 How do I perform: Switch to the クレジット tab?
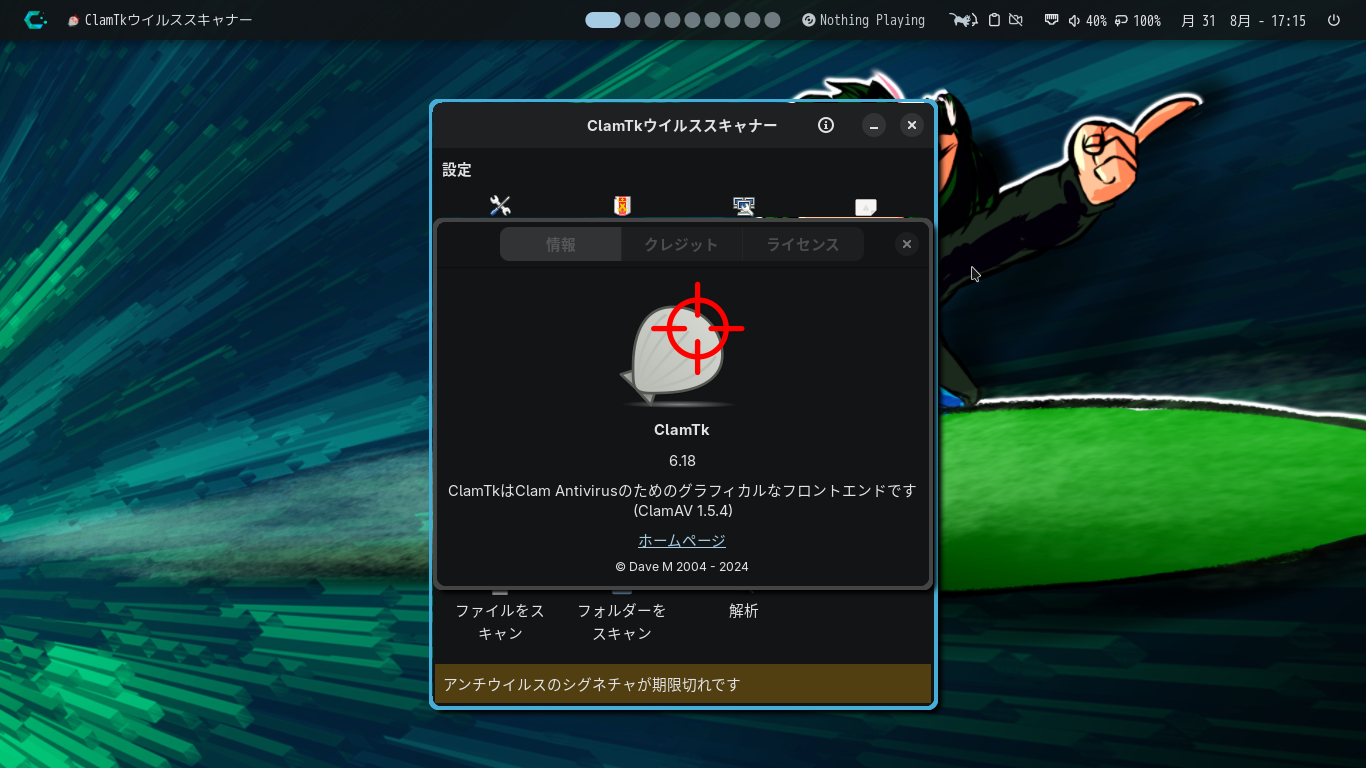click(x=682, y=244)
